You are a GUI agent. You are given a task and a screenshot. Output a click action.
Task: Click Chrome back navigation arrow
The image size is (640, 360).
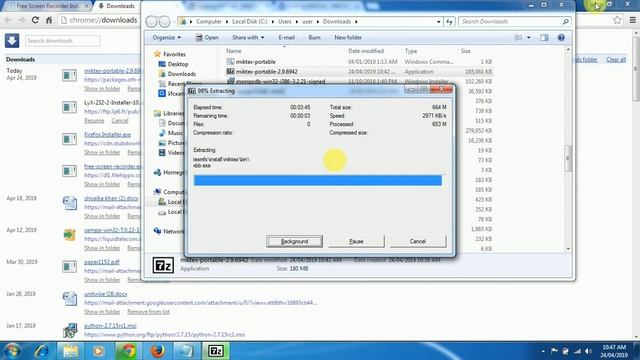tap(8, 20)
